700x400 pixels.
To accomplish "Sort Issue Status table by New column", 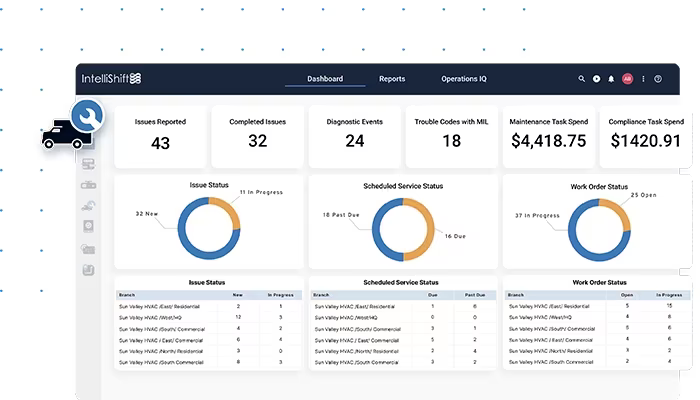I will [x=238, y=295].
